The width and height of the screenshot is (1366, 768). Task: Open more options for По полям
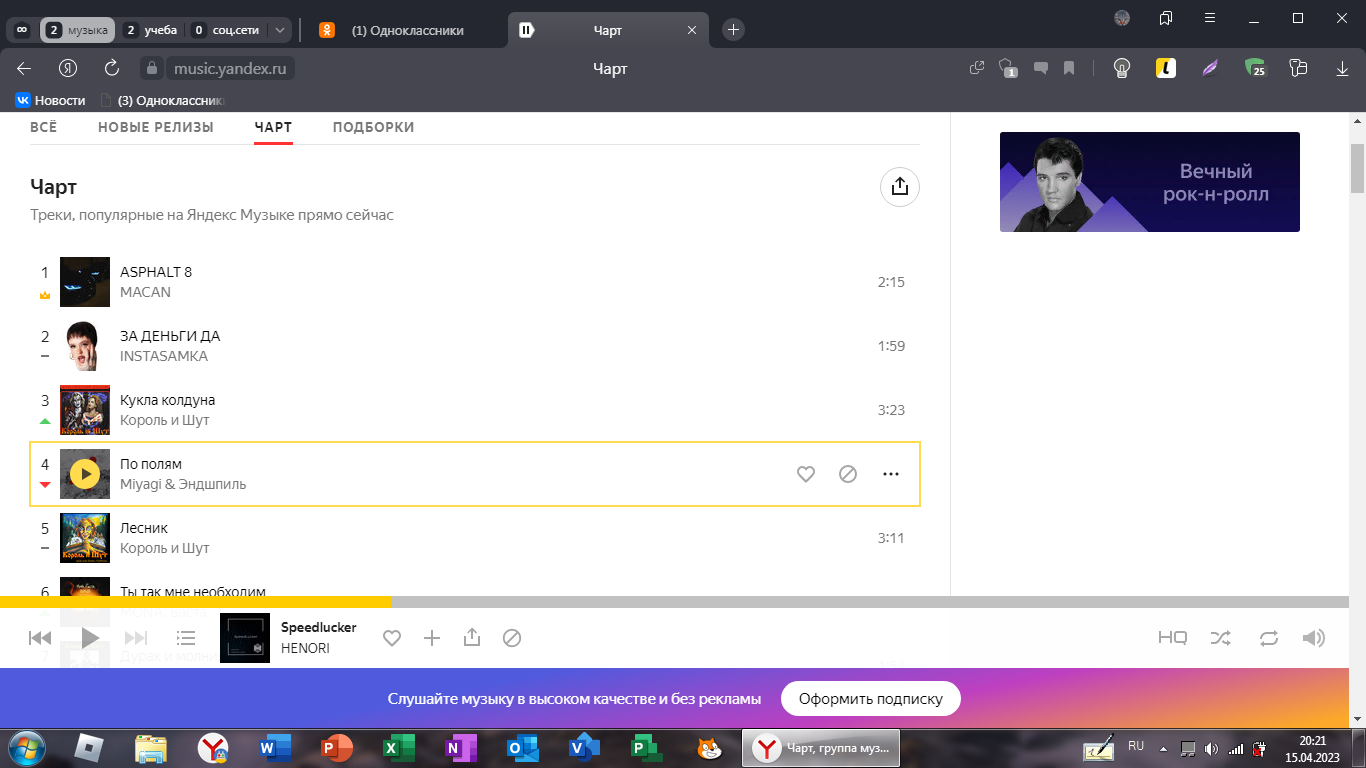pos(891,474)
